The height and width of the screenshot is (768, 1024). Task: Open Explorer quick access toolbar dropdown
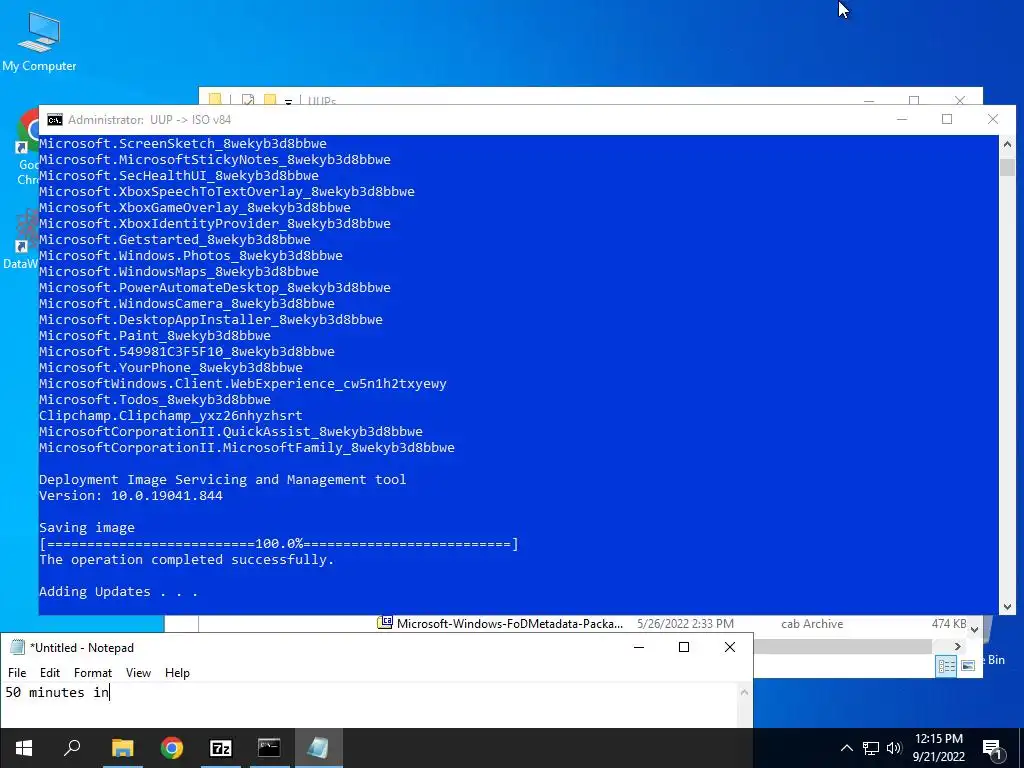[288, 101]
